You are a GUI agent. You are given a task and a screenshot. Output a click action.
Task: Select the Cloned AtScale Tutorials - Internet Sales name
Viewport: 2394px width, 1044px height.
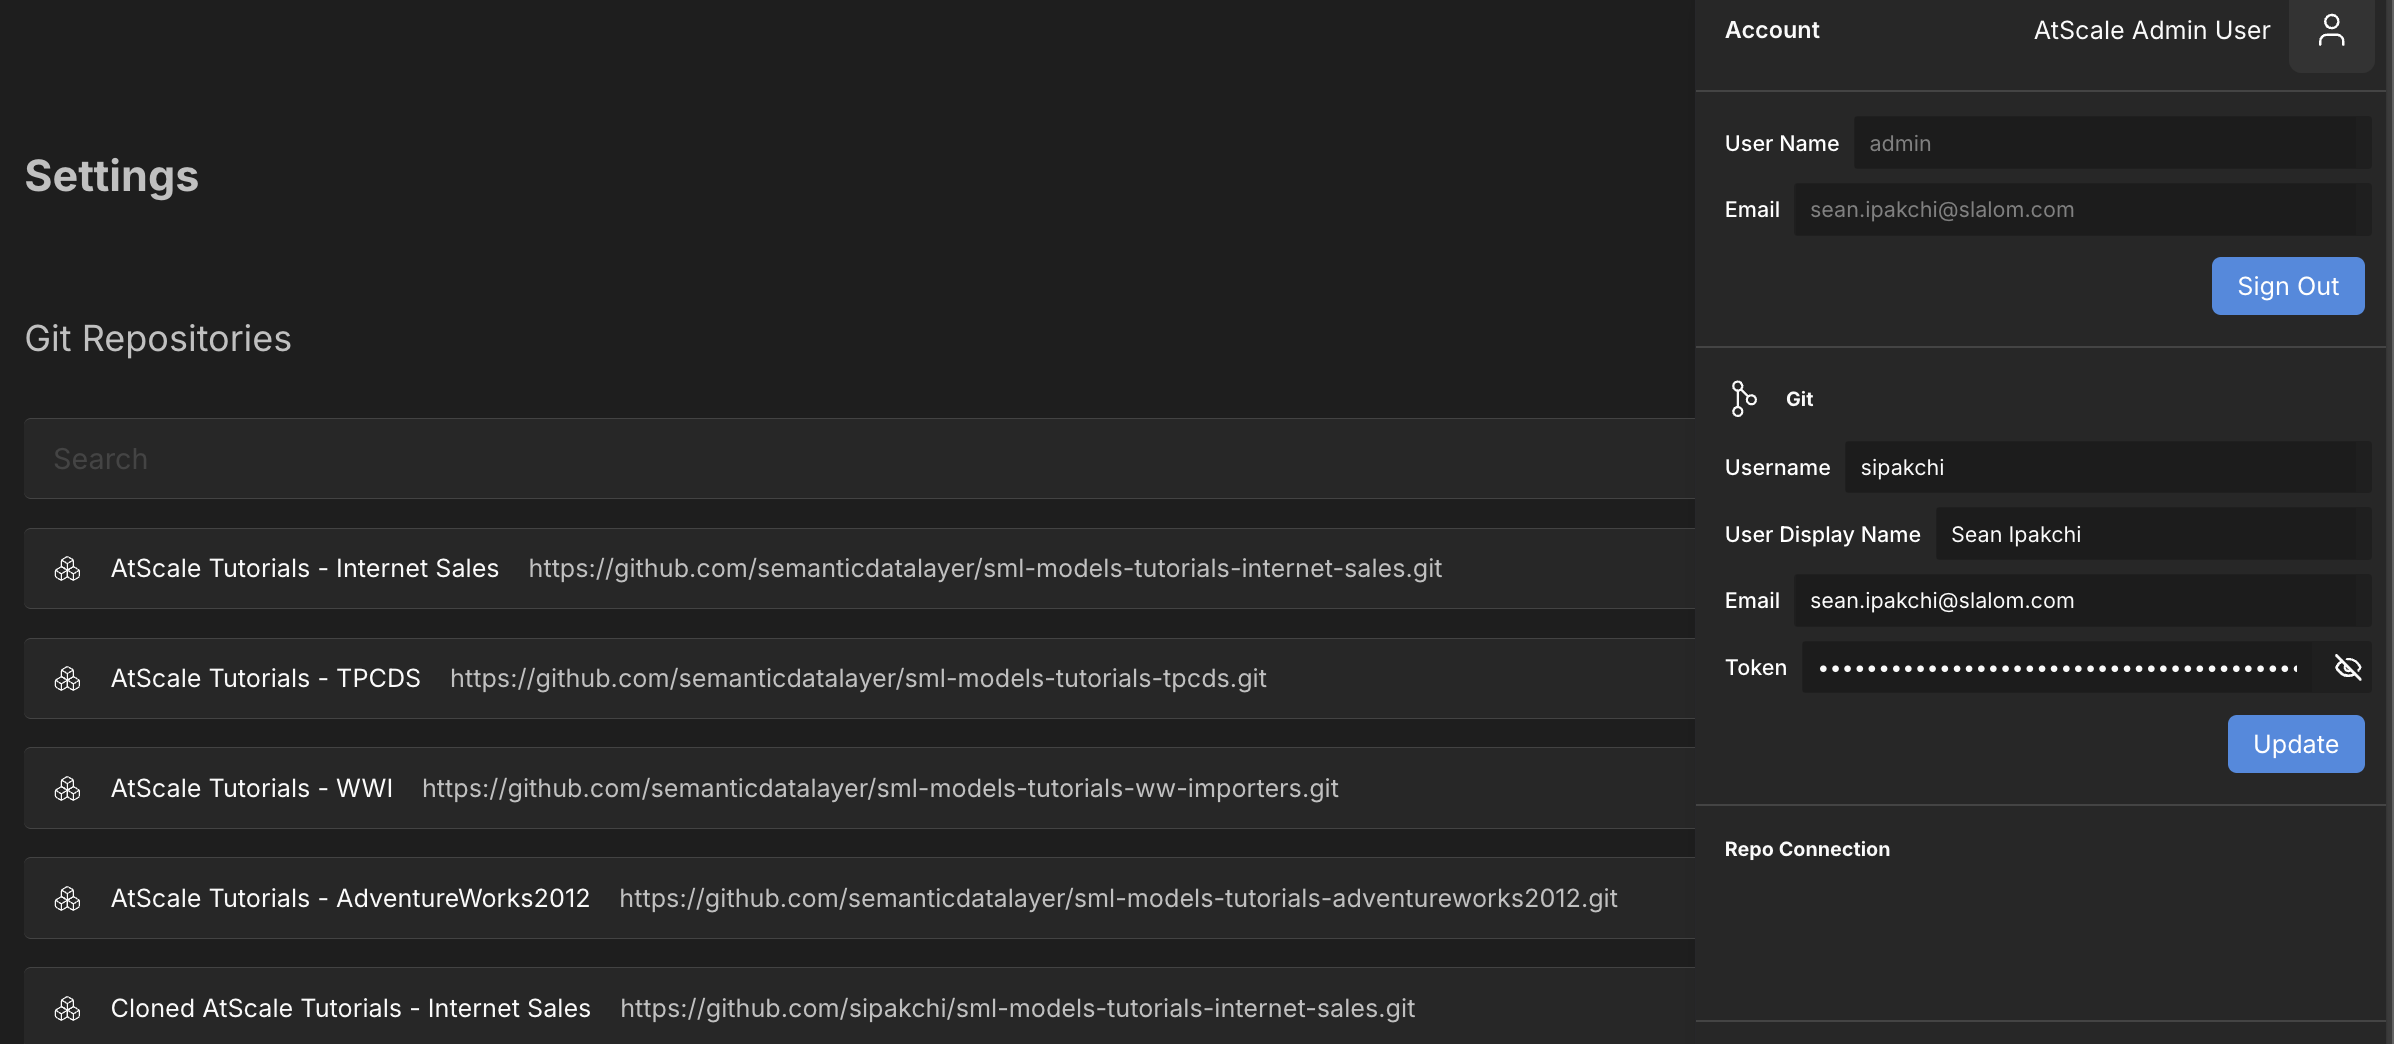click(x=350, y=1009)
